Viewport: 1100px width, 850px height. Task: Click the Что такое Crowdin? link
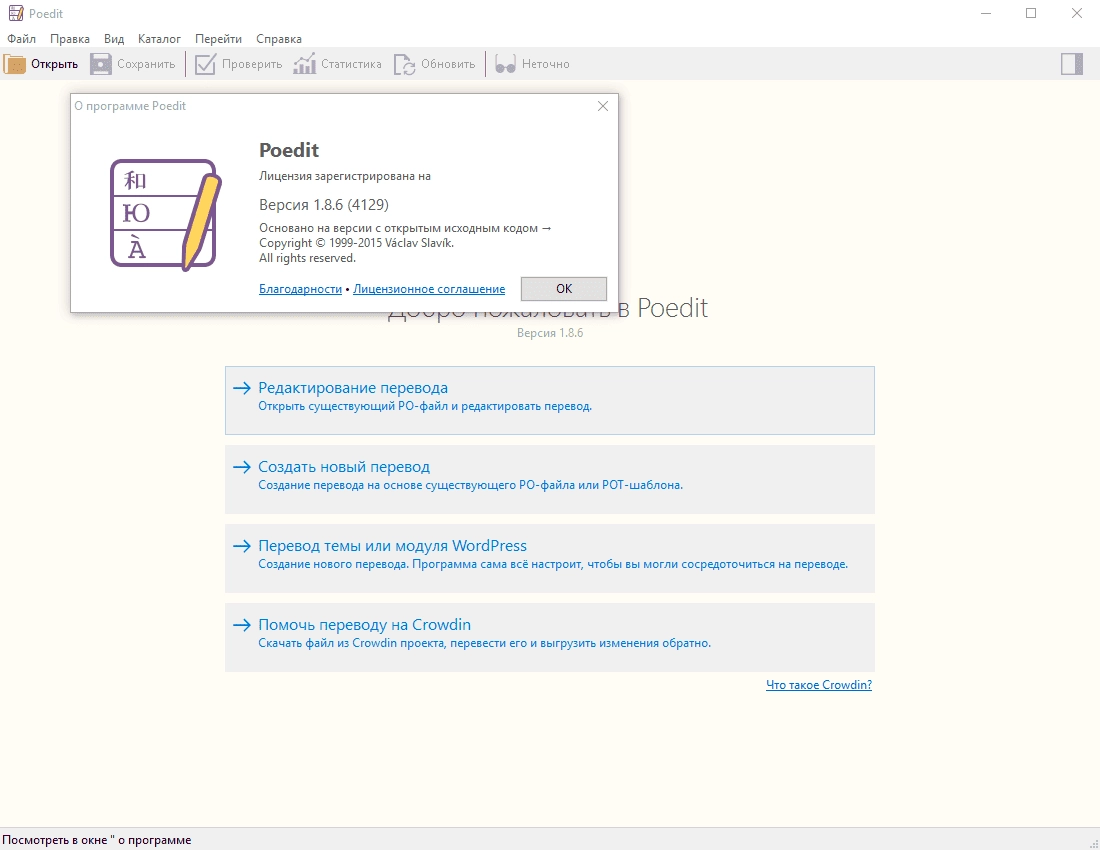tap(819, 684)
